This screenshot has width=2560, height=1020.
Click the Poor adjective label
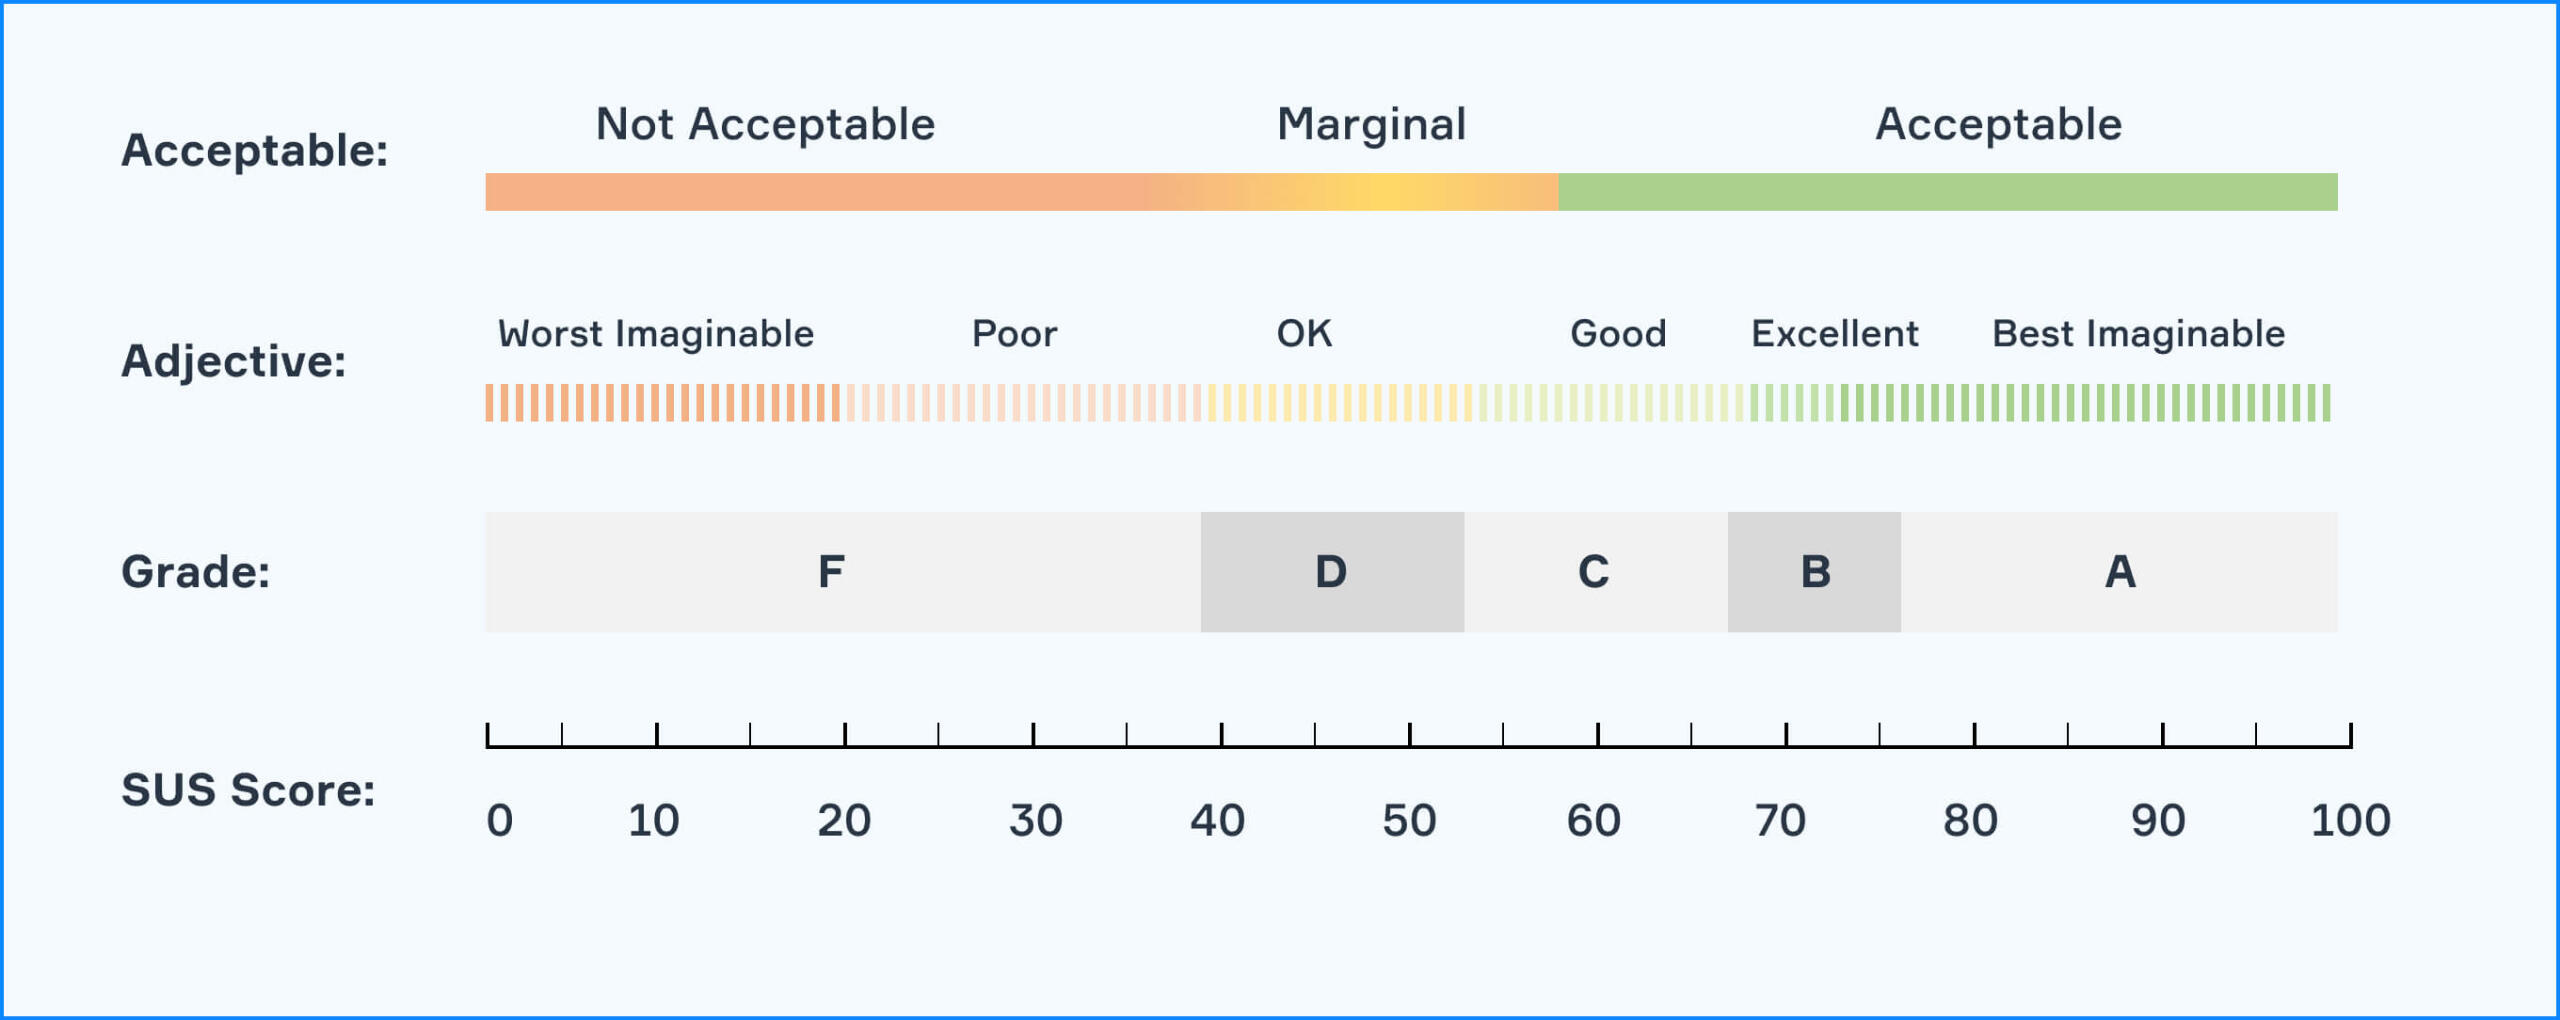pyautogui.click(x=1014, y=333)
